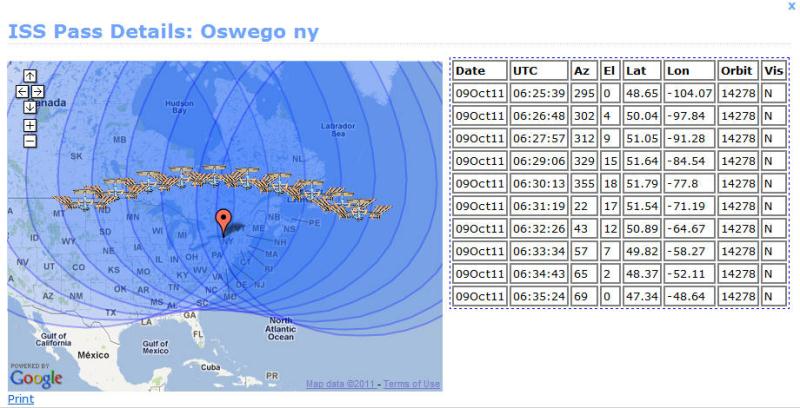Click the UTC cell 06:33:34
The image size is (800, 408).
539,251
